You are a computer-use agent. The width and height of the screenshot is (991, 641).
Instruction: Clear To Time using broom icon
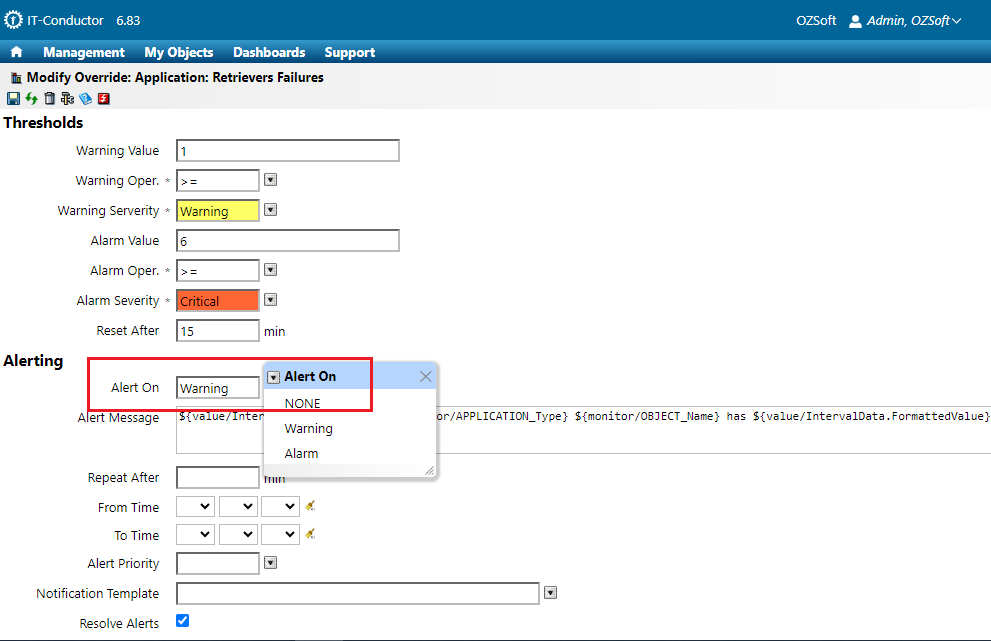click(310, 534)
